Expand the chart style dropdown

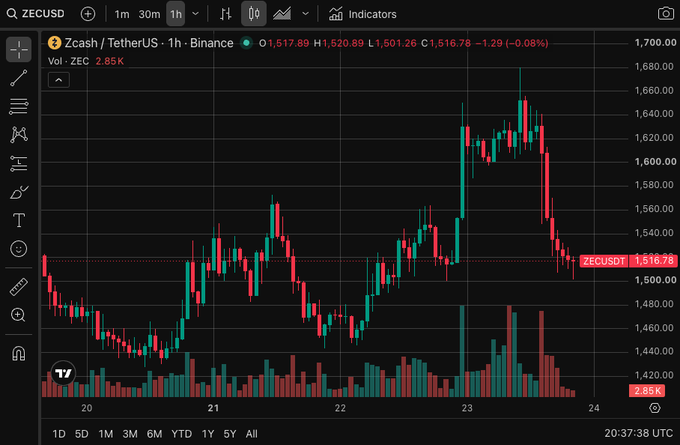[305, 14]
